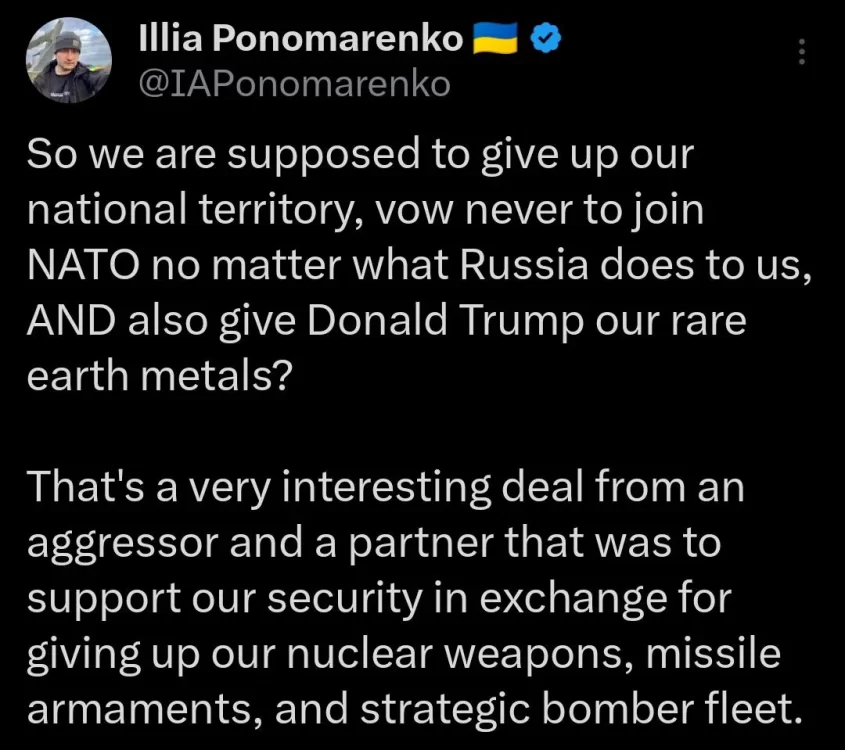Screen dimensions: 845x750
Task: Click the second paragraph of the tweet
Action: click(x=400, y=598)
